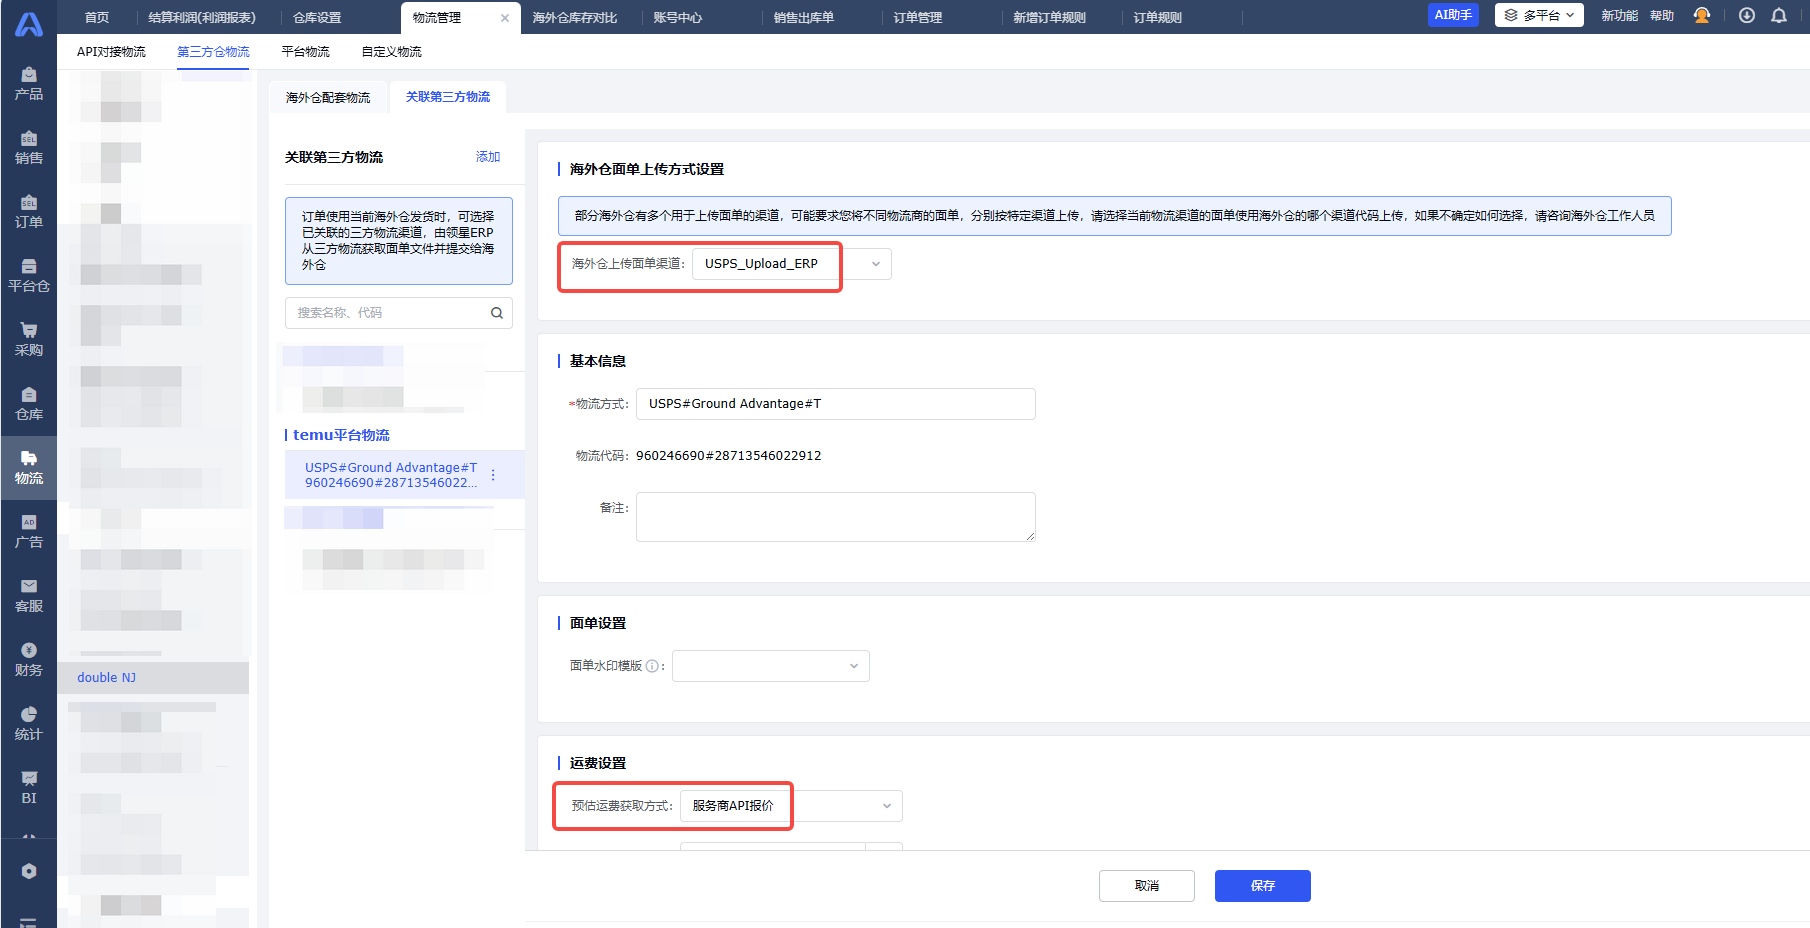Click the customer support avatar icon
Screen dimensions: 1810x928
click(x=1702, y=16)
